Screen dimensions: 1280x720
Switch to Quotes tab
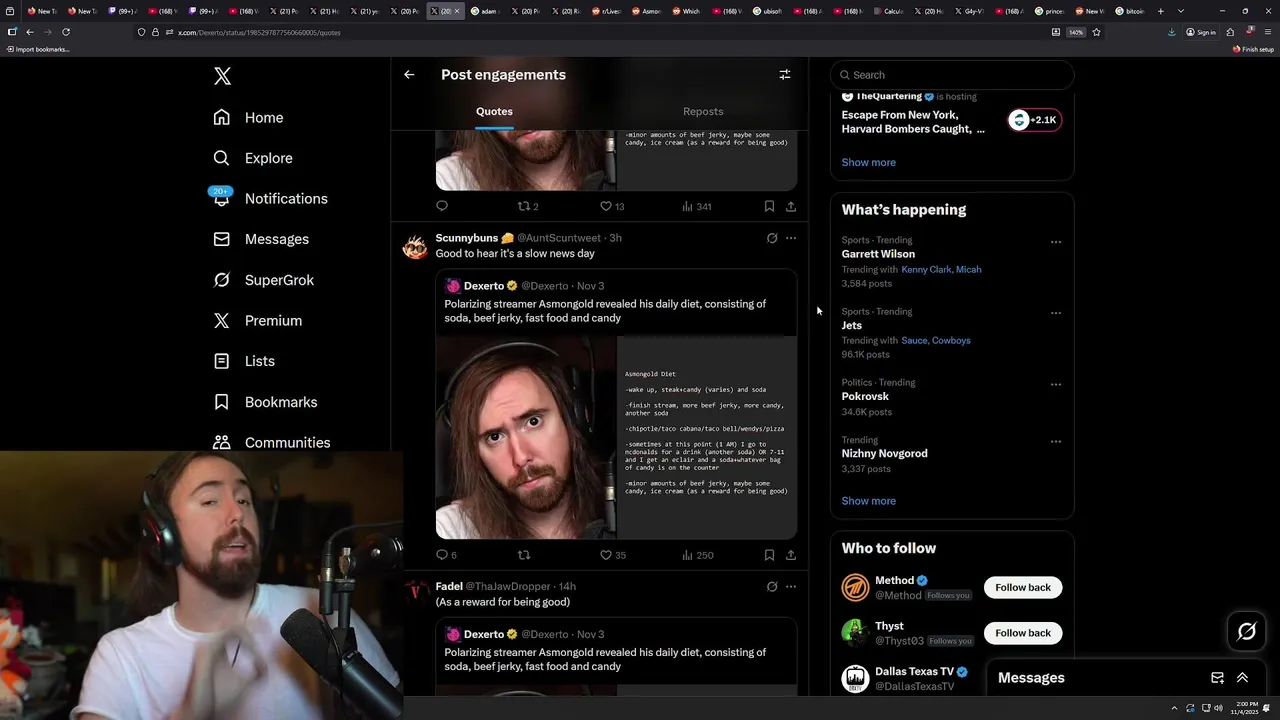tap(494, 112)
